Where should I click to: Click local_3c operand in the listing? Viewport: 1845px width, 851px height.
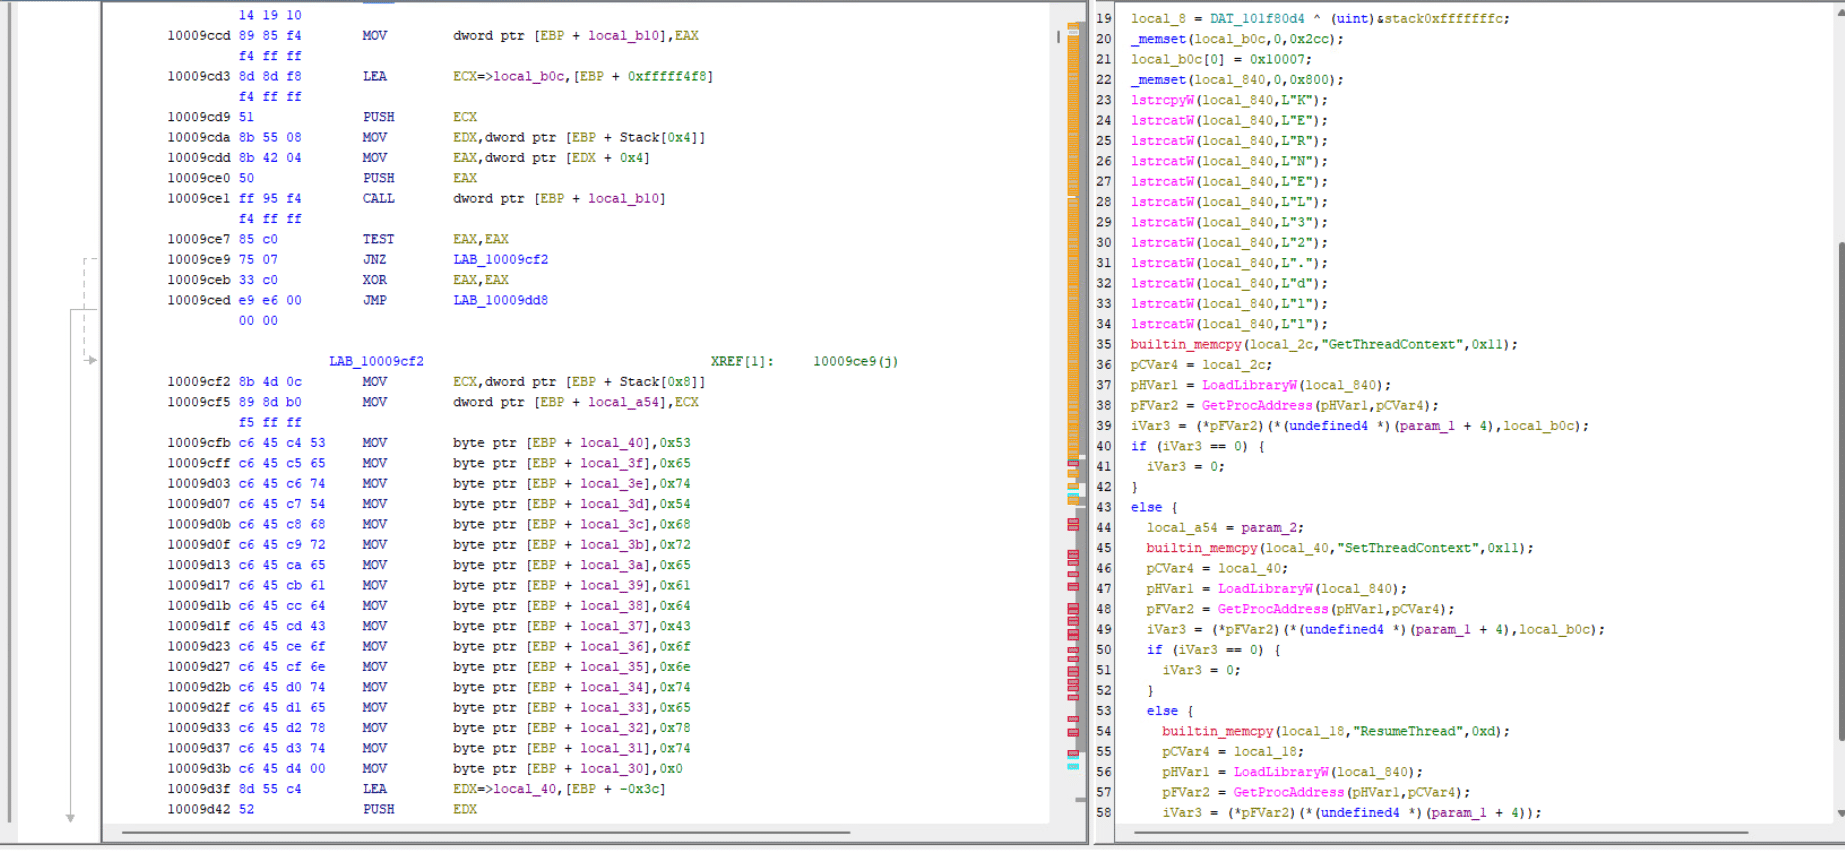(x=612, y=524)
